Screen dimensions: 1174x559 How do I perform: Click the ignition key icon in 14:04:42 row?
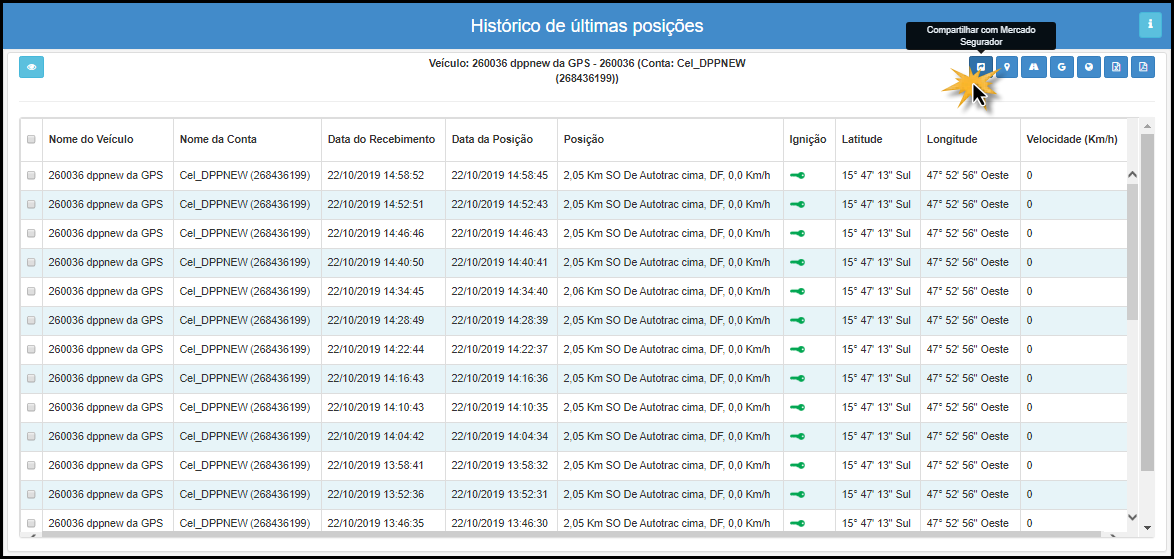tap(797, 436)
